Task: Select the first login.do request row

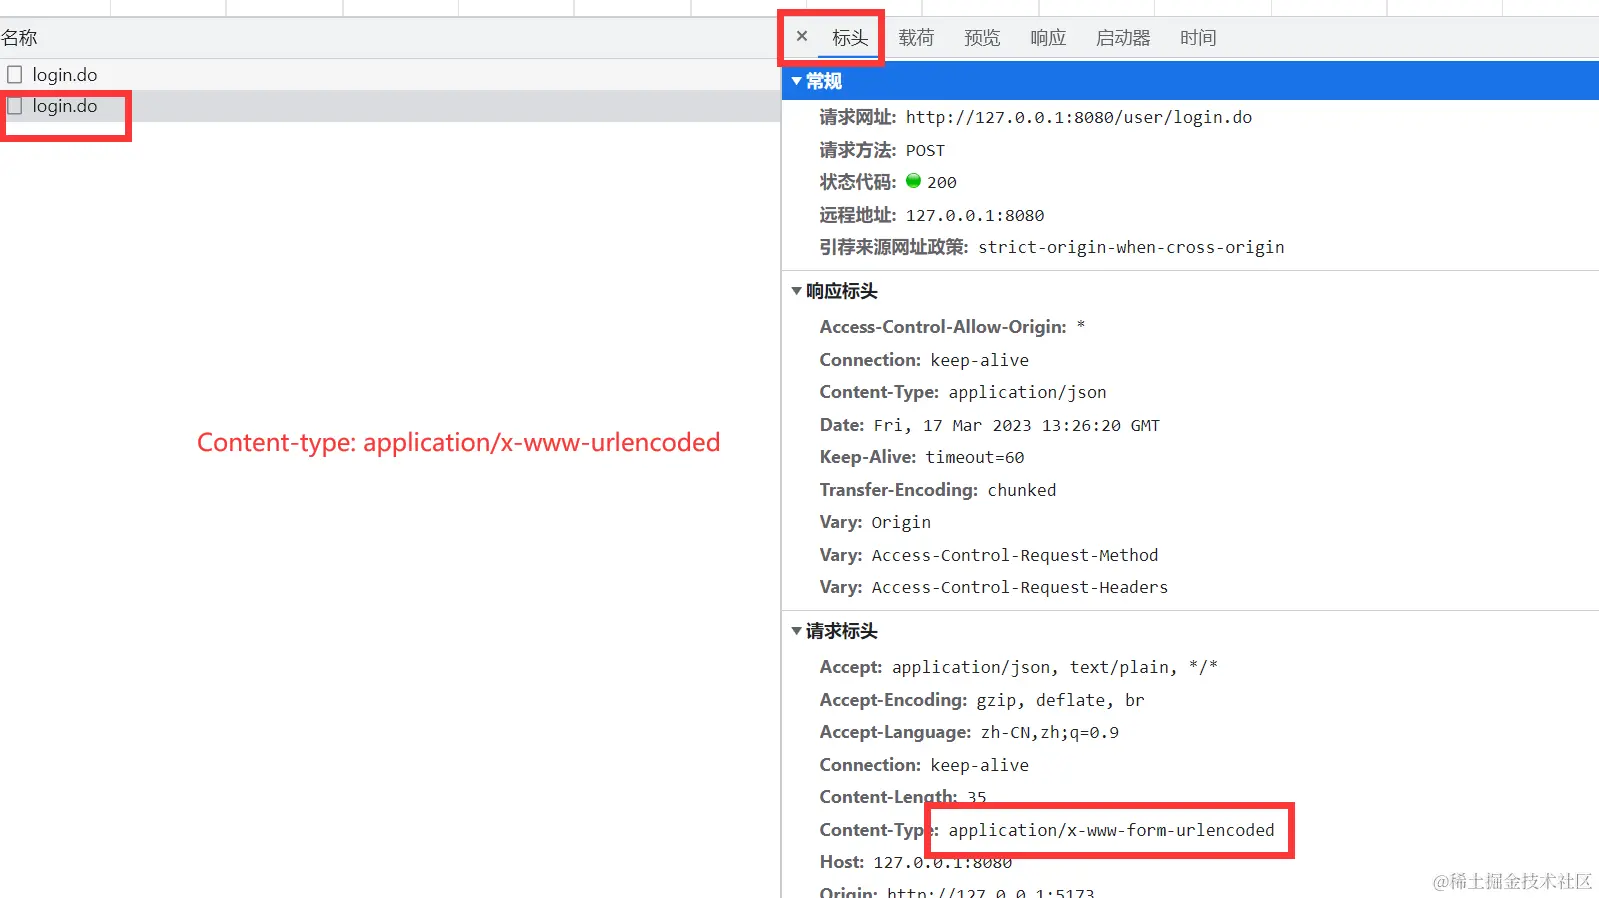Action: 390,75
